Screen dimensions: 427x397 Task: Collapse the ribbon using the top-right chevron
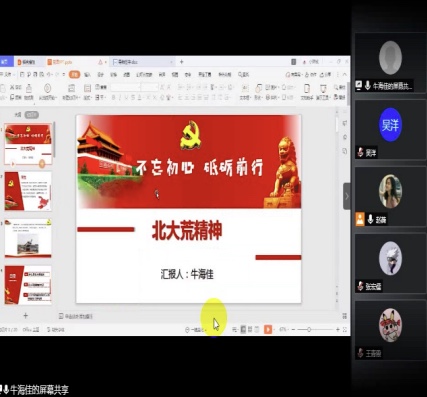(x=345, y=74)
